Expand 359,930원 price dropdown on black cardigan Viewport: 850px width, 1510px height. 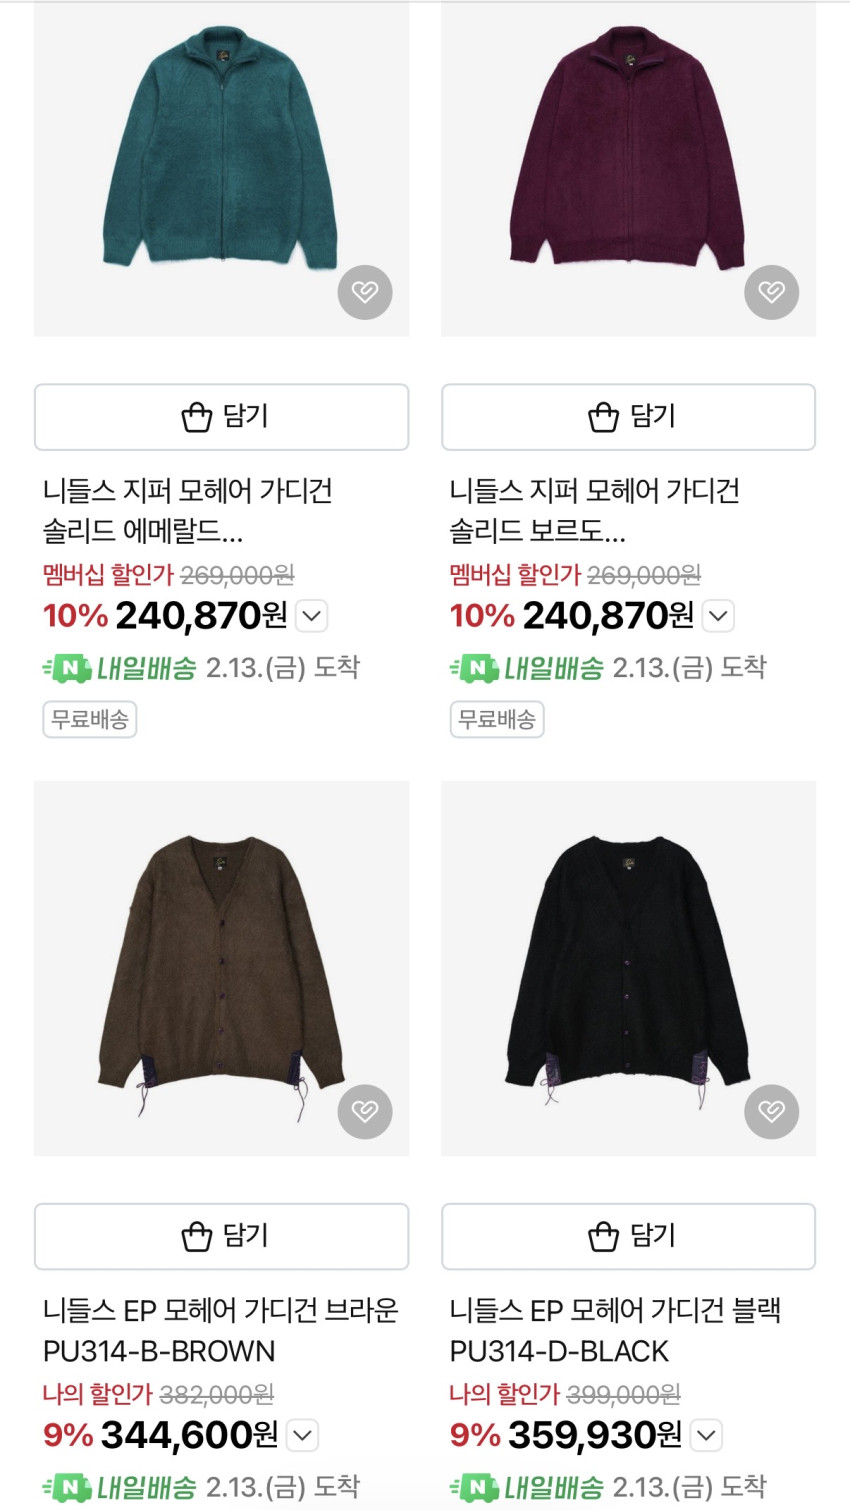point(706,1436)
